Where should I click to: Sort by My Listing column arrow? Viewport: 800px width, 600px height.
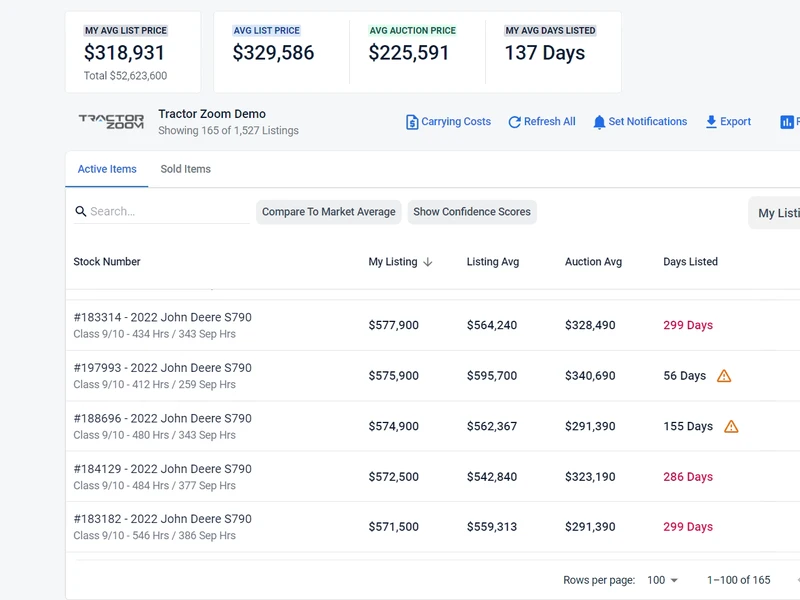(428, 262)
